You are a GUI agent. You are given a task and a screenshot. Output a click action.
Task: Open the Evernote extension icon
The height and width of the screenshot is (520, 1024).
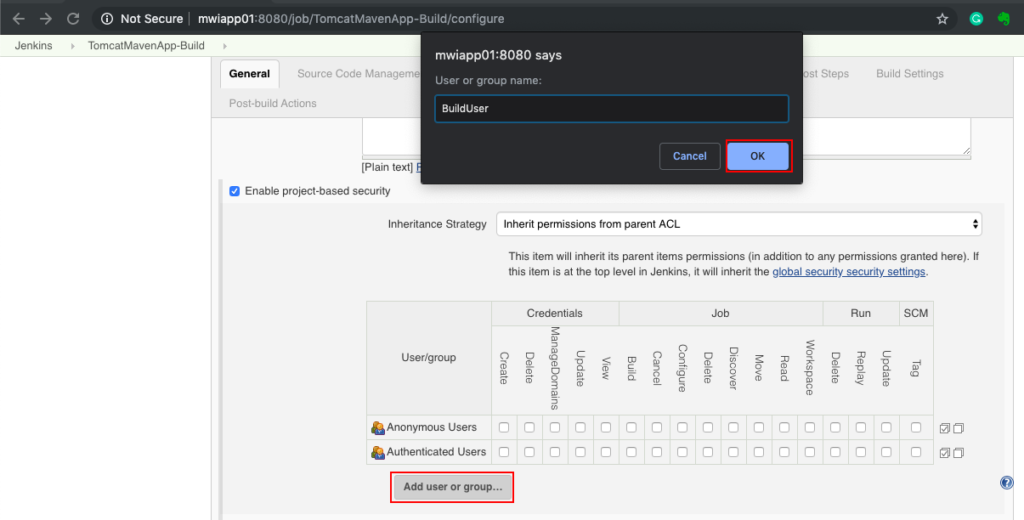tap(1003, 19)
